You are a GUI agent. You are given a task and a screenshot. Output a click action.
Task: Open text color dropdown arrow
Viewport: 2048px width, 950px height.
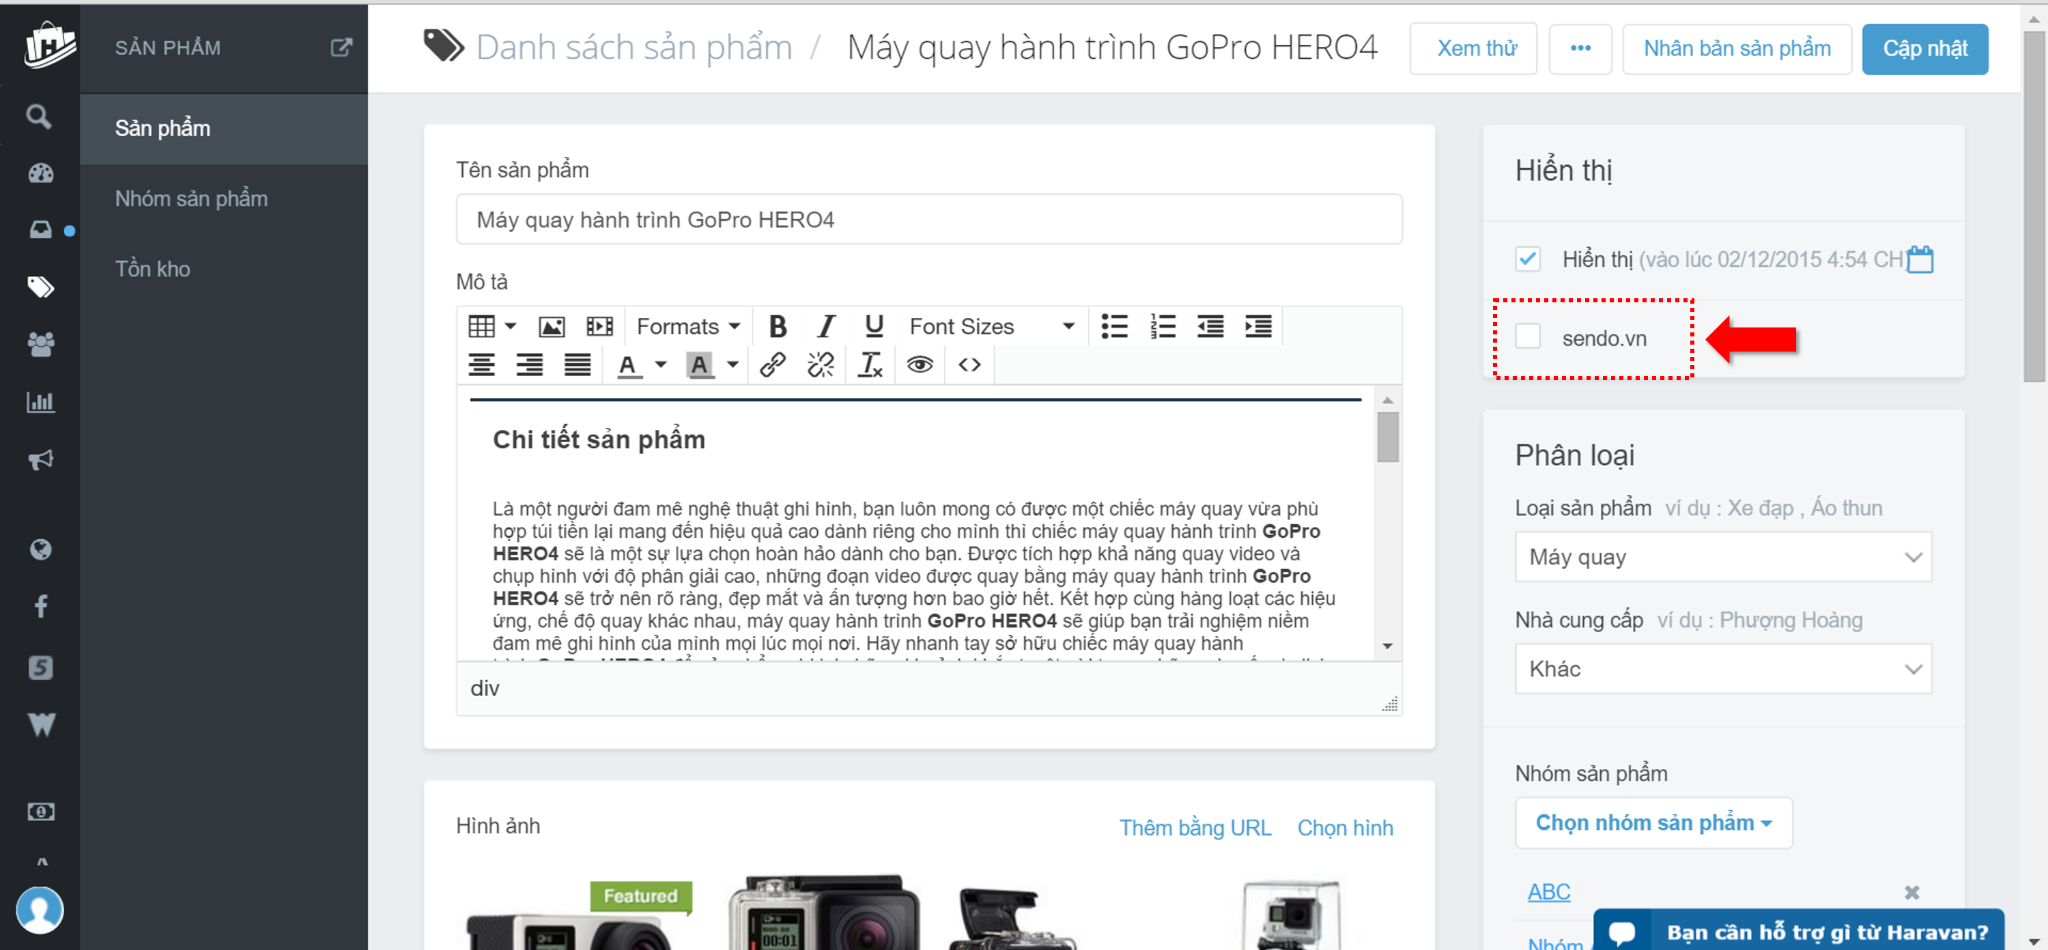(661, 365)
